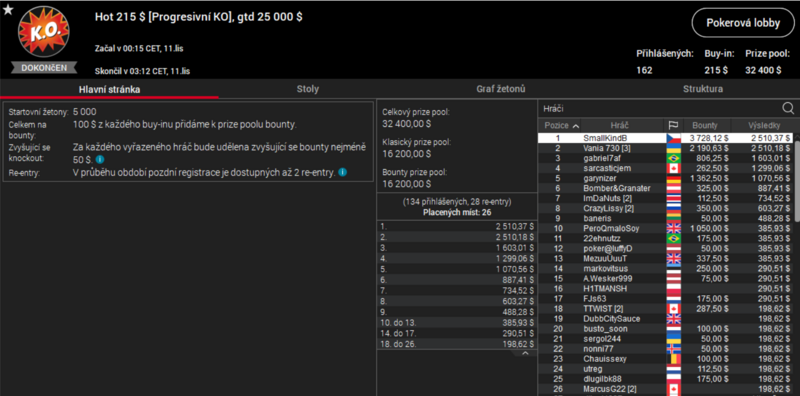
Task: Sort by Pozice column arrow
Action: point(576,126)
